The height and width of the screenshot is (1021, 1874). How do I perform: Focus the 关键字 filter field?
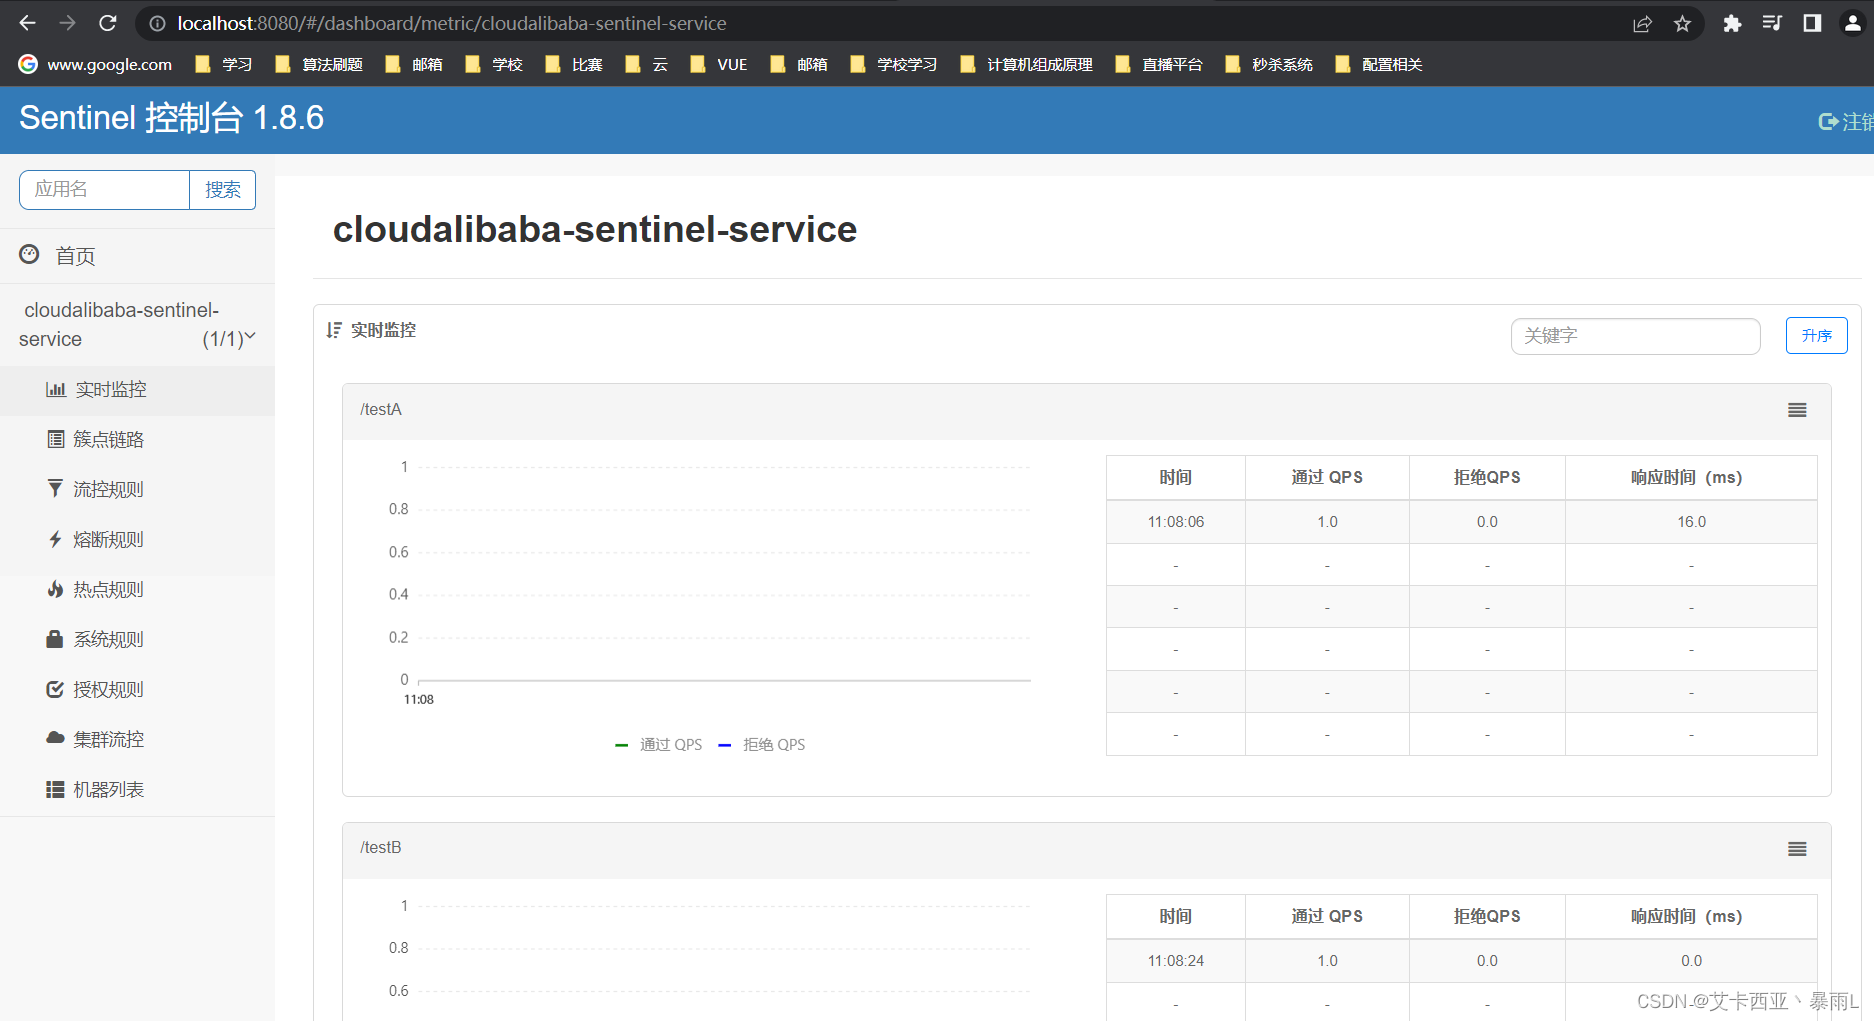click(1635, 336)
